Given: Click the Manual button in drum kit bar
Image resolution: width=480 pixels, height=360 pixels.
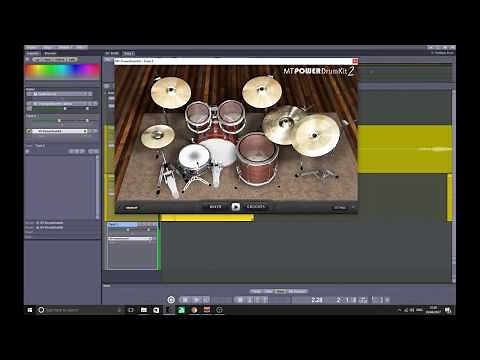Looking at the screenshot, I should tap(131, 207).
